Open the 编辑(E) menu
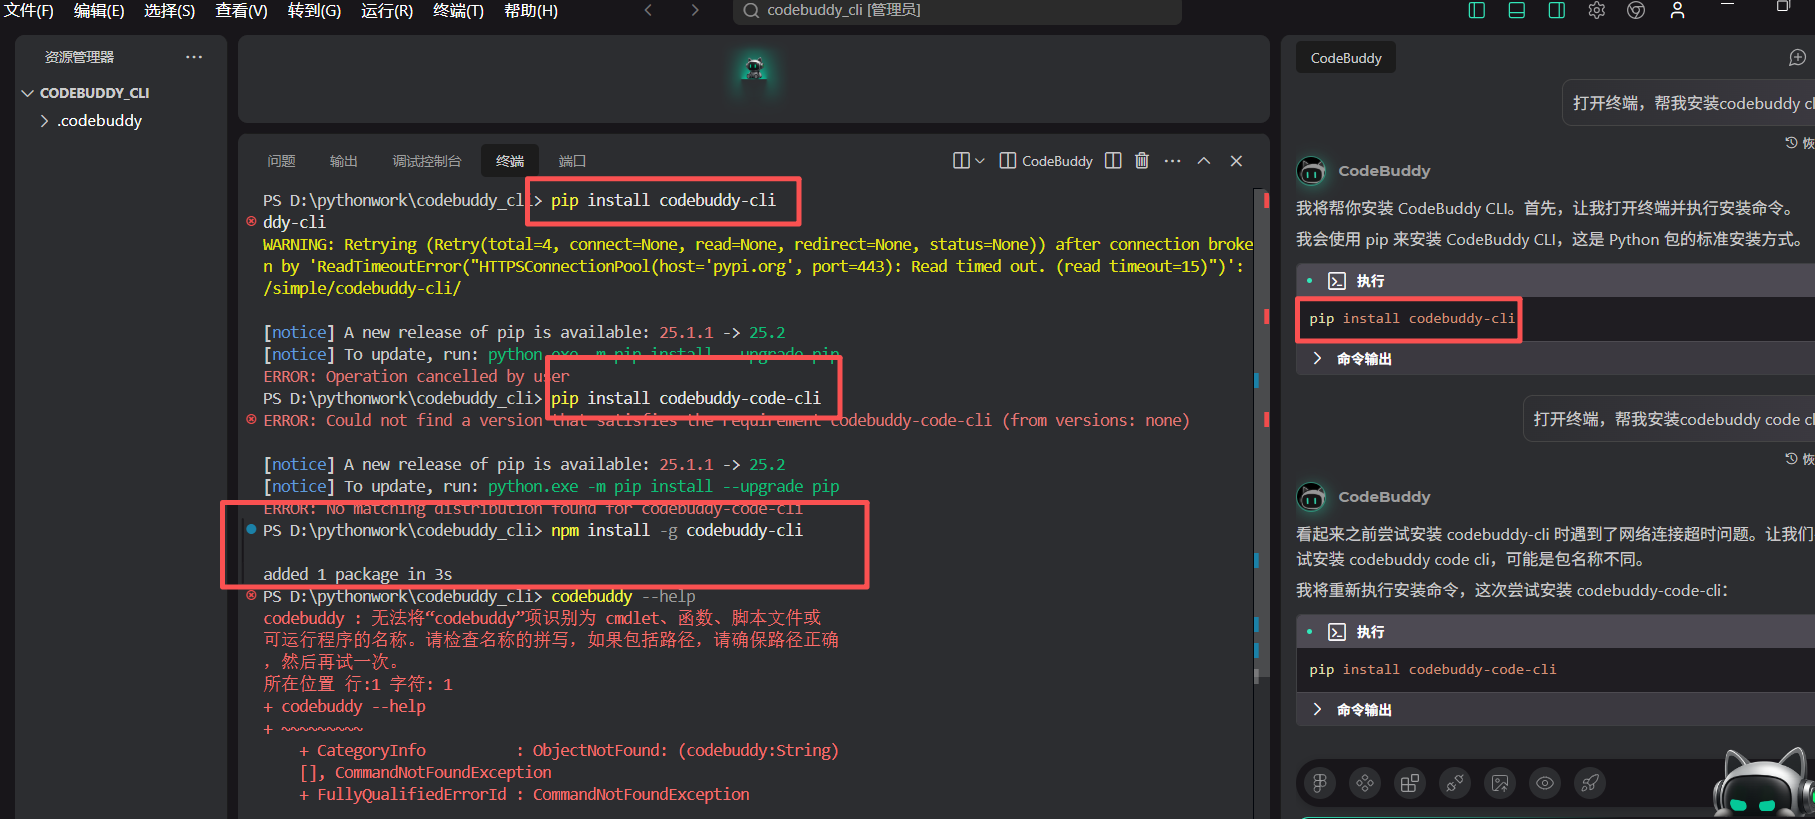1815x819 pixels. [x=99, y=11]
